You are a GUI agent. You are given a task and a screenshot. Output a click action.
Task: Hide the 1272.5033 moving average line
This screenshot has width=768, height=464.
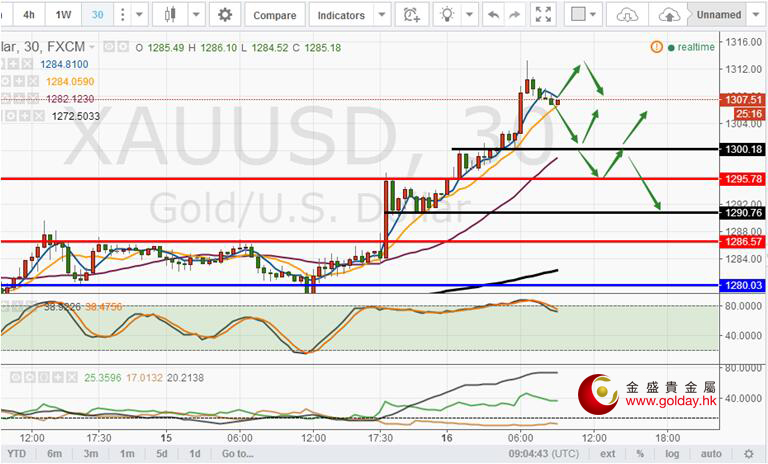pos(3,116)
